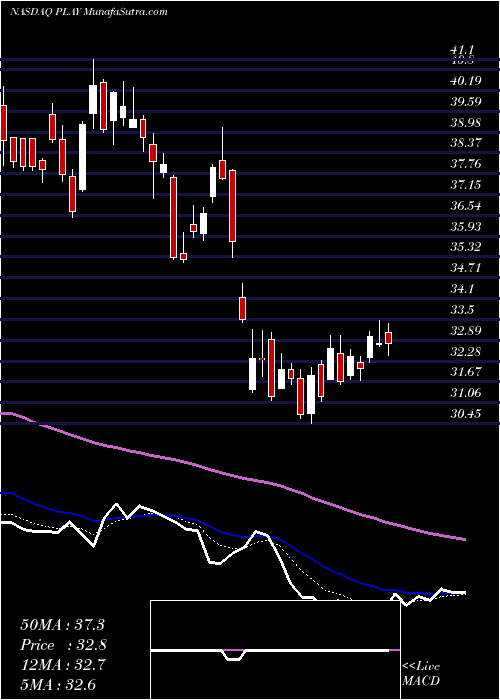500x700 pixels.
Task: Select the 40.19 price level label
Action: (x=466, y=81)
